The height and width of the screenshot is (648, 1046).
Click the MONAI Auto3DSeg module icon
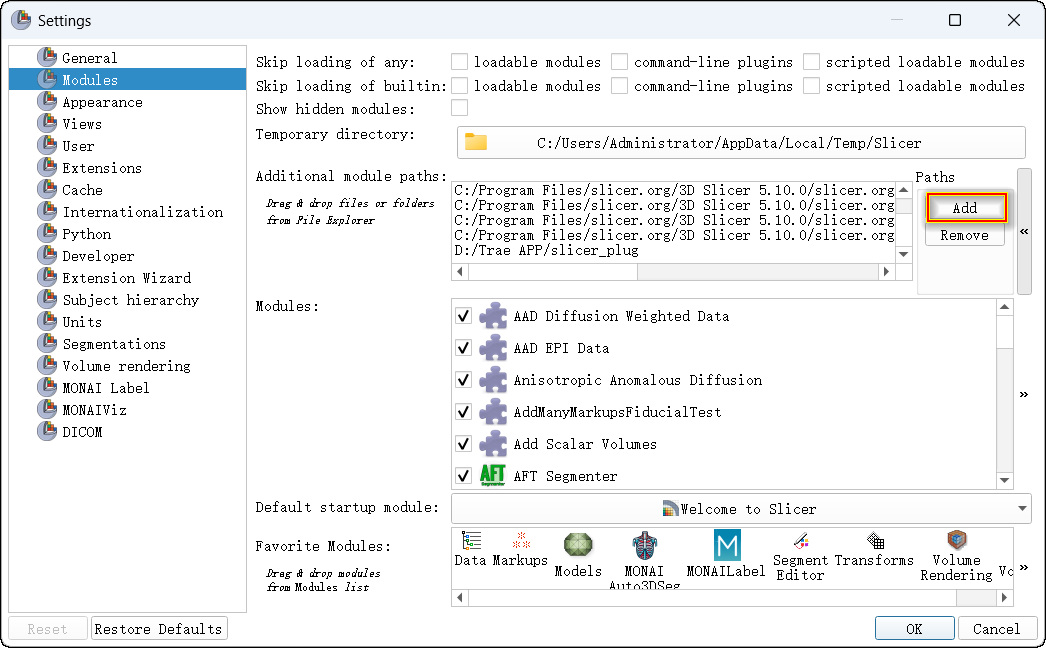[645, 546]
